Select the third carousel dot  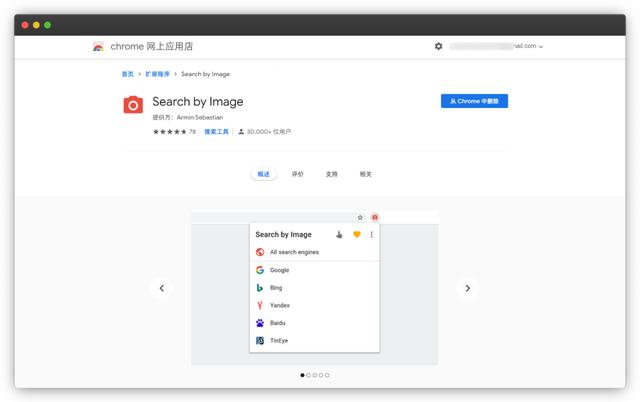point(315,375)
